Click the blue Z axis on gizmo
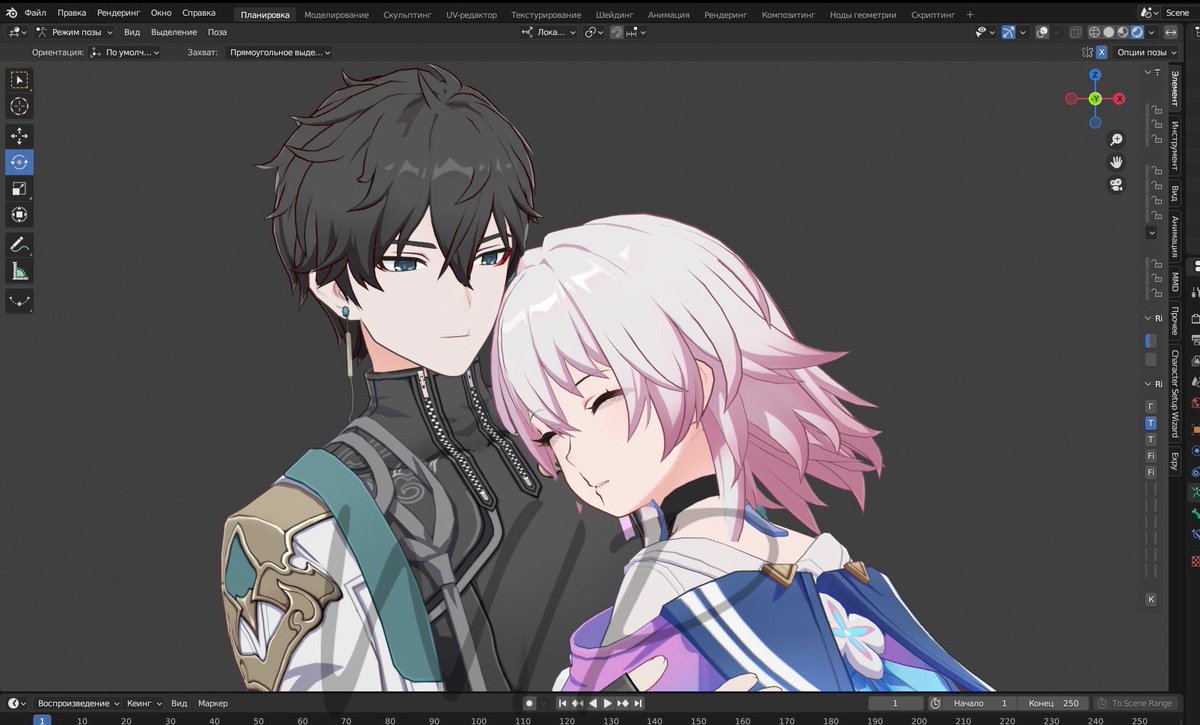Screen dimensions: 1200x725 1095,75
